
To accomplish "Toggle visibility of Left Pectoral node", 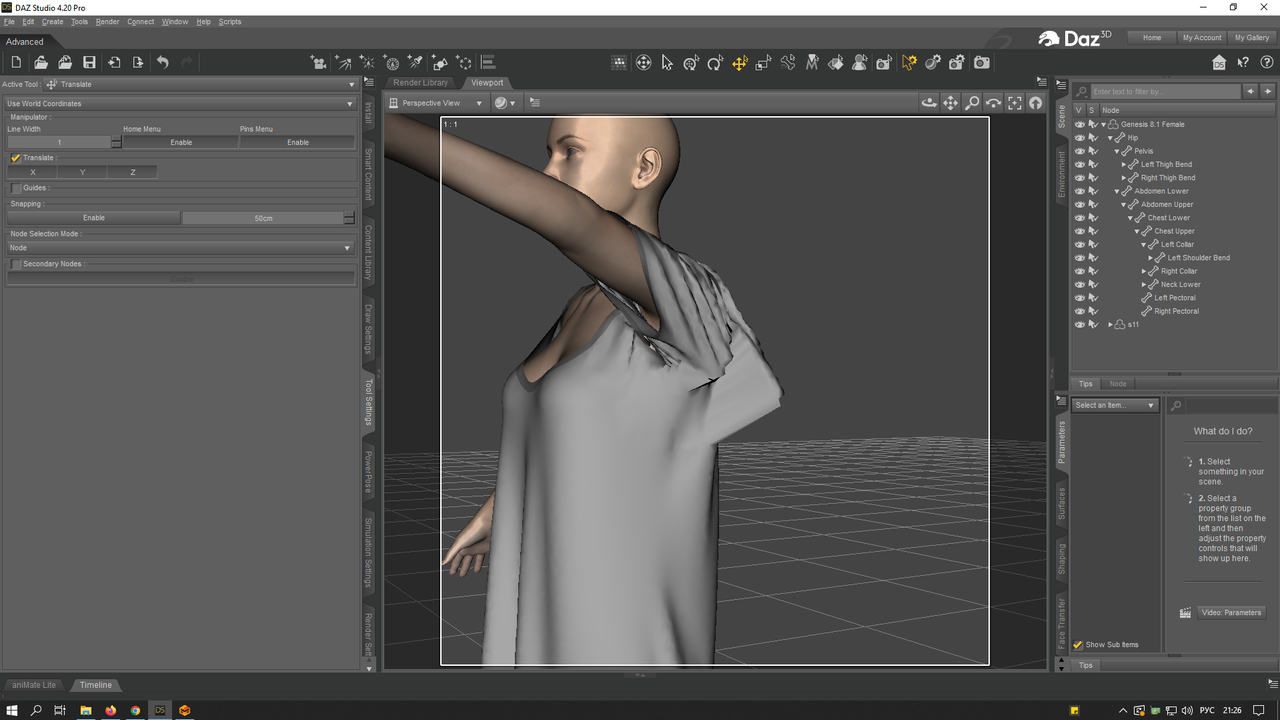I will coord(1079,298).
